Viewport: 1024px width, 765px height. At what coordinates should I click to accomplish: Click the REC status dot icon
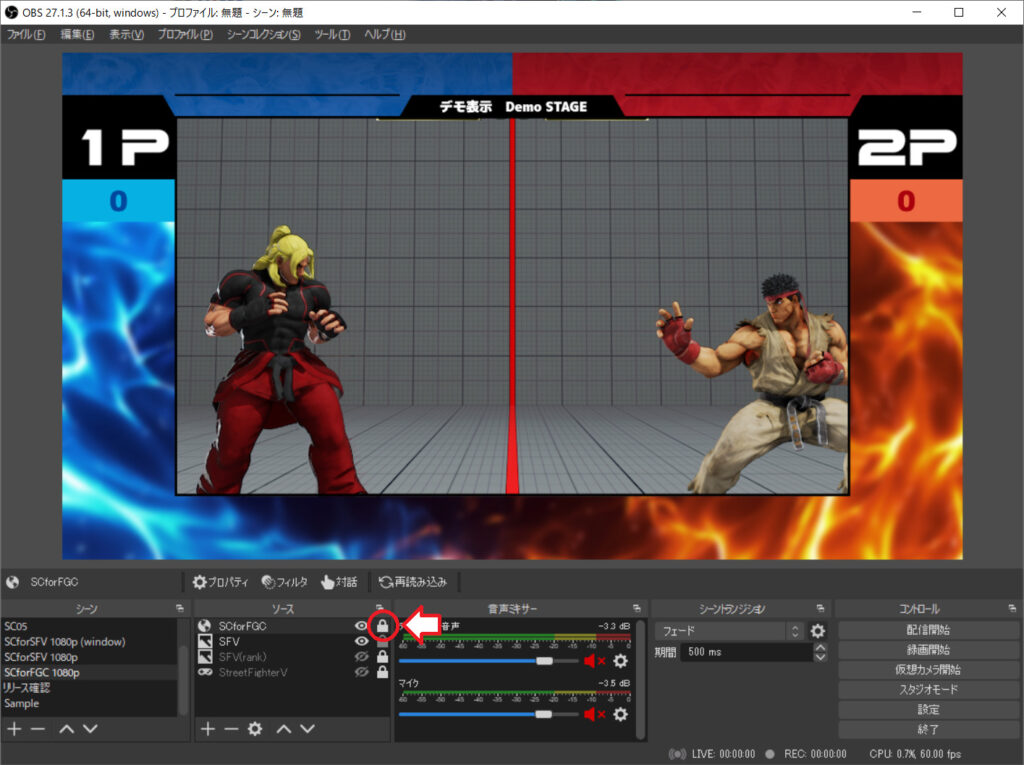click(x=770, y=754)
